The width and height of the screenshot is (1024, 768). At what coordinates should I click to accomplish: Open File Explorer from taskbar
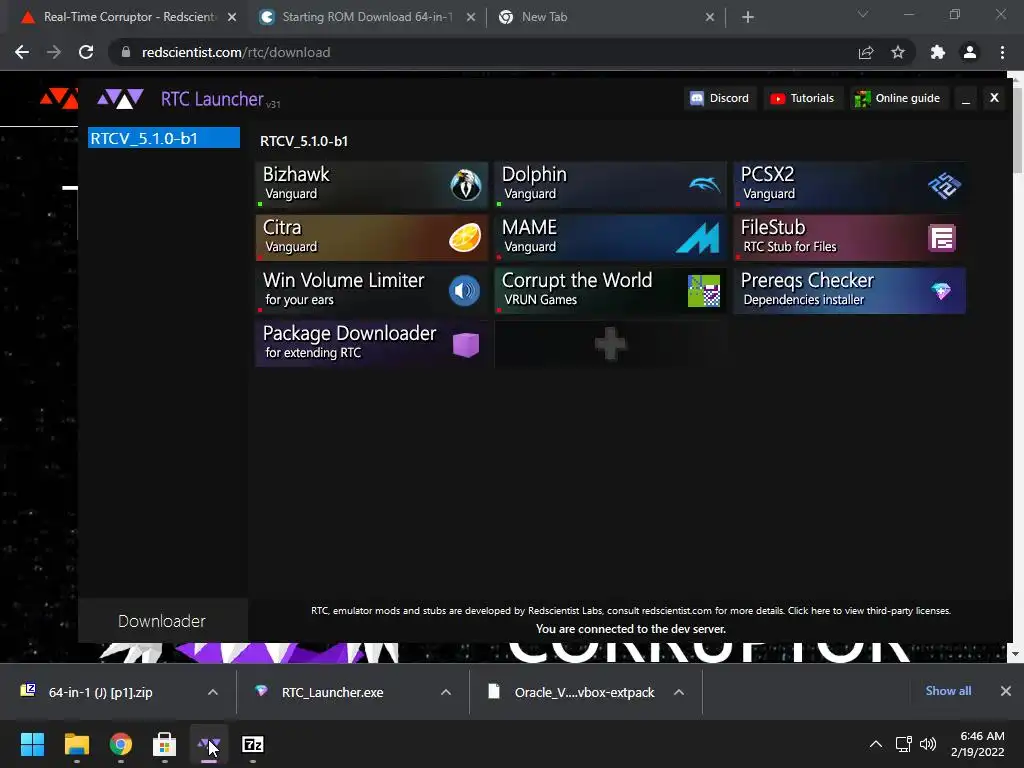76,744
